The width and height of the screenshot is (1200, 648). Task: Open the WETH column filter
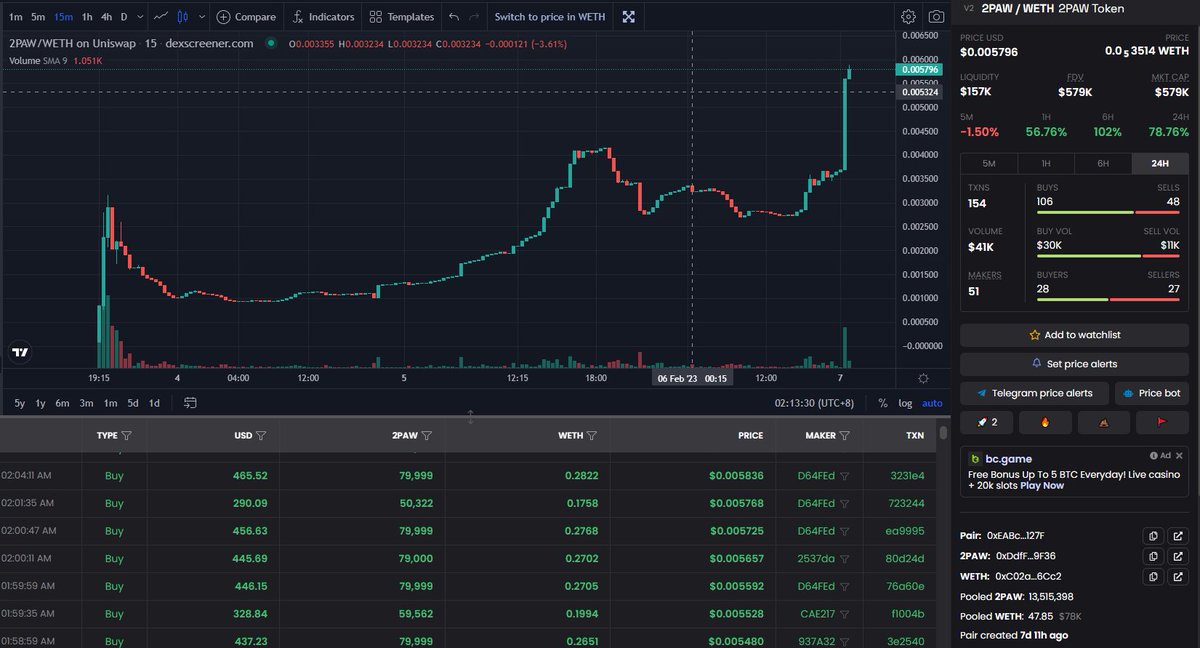(x=592, y=436)
